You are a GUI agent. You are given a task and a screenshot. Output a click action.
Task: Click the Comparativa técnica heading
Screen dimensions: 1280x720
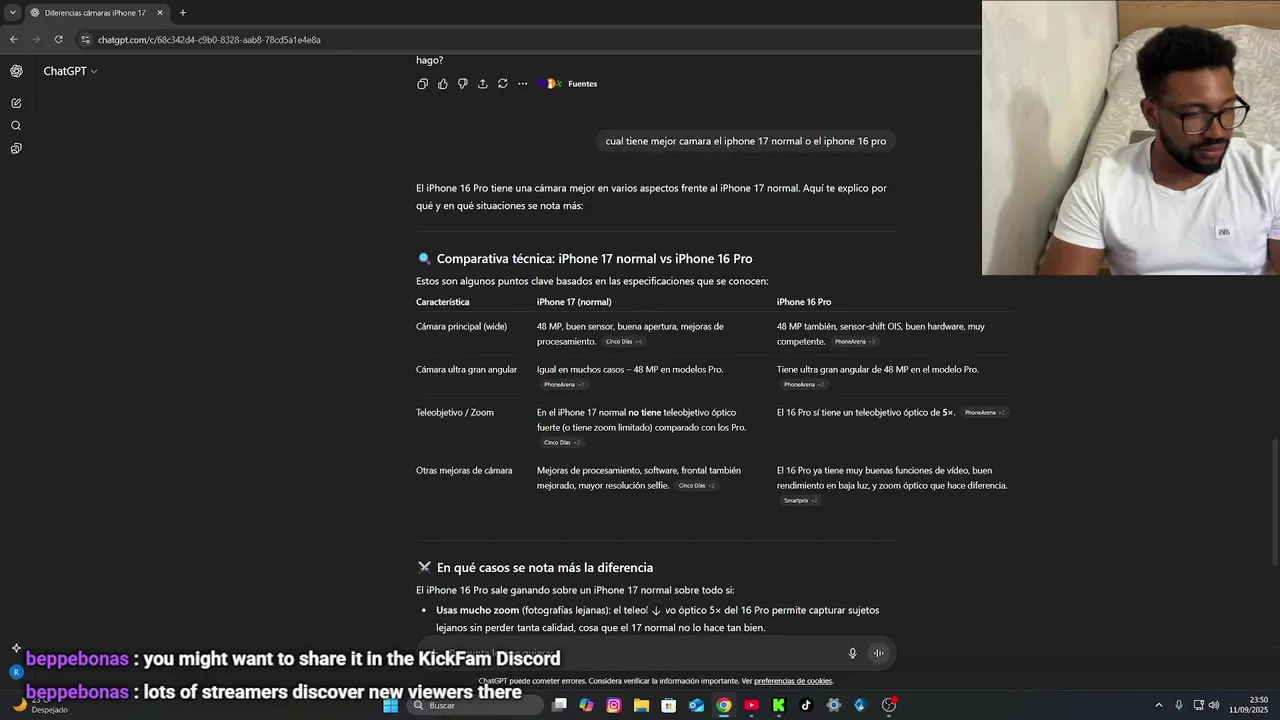pos(594,259)
